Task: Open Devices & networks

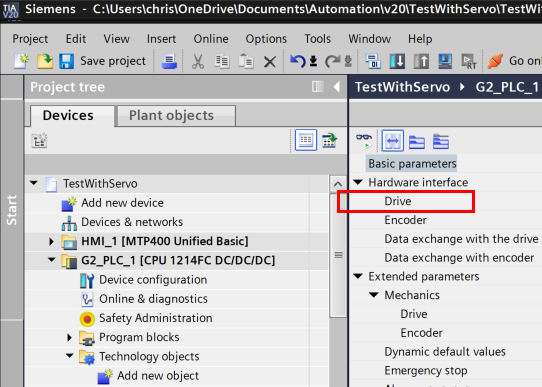Action: coord(132,222)
